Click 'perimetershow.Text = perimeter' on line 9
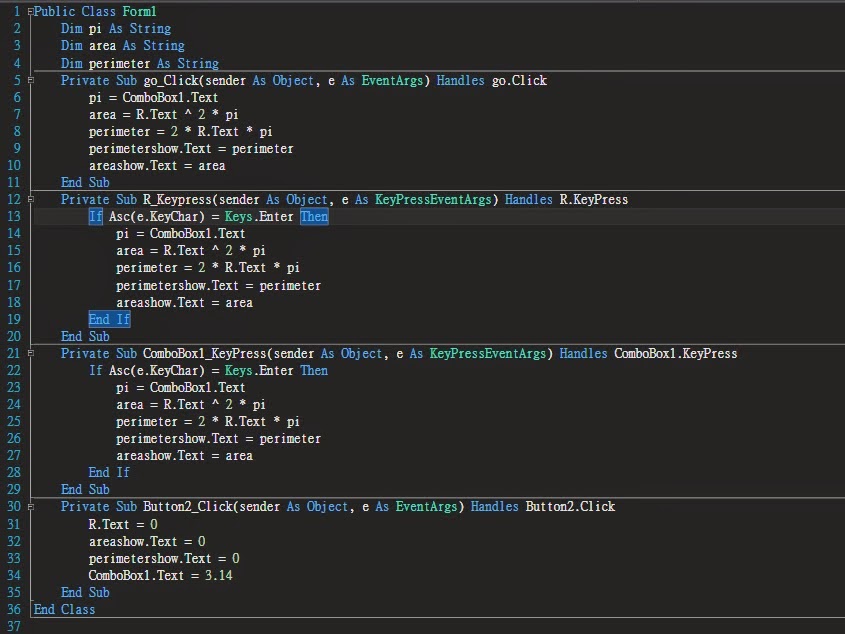The width and height of the screenshot is (845, 634). click(x=191, y=149)
